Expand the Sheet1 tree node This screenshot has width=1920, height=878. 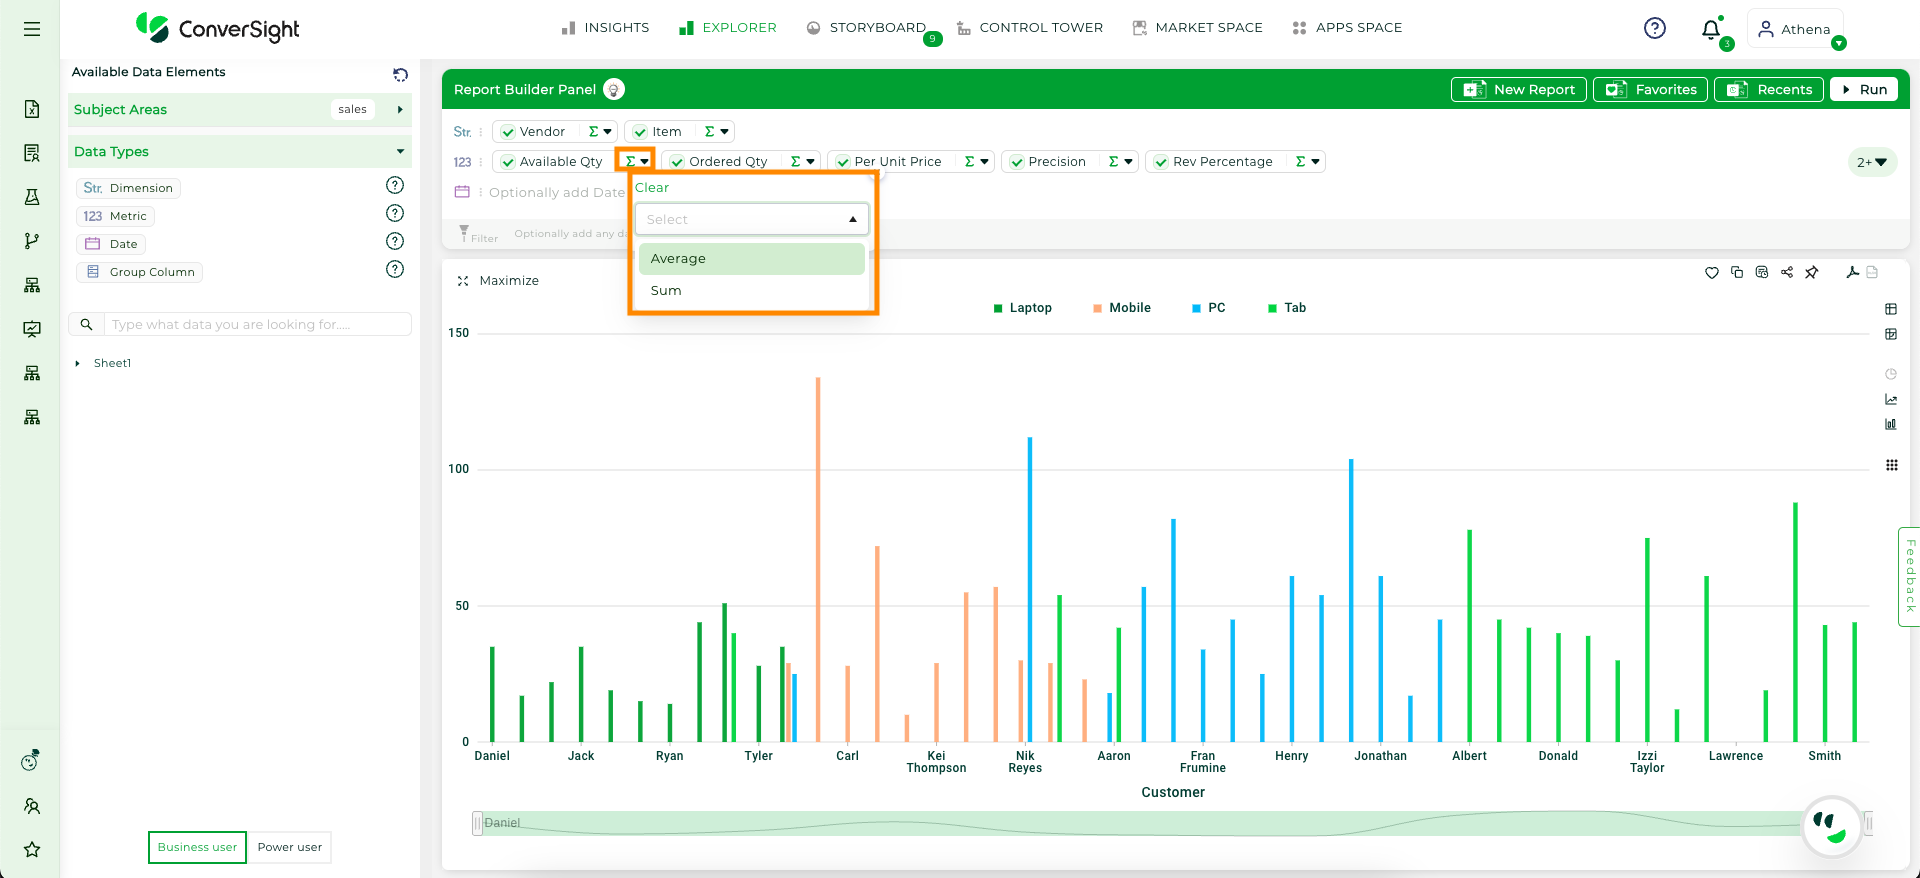[77, 363]
